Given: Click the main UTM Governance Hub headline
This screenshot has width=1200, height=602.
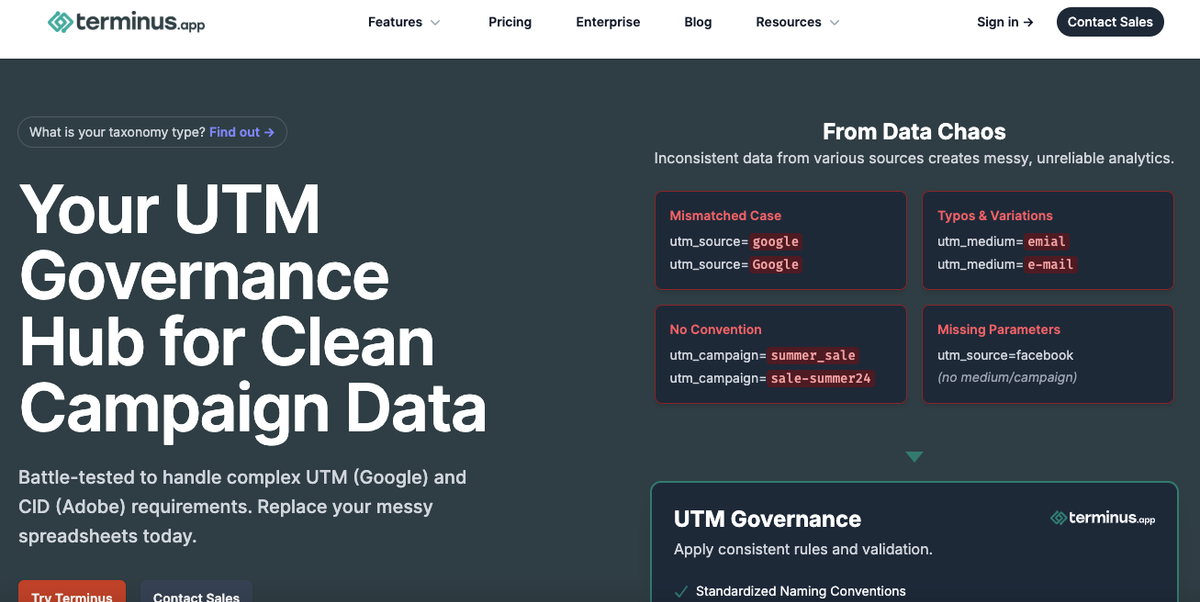Looking at the screenshot, I should tap(252, 310).
